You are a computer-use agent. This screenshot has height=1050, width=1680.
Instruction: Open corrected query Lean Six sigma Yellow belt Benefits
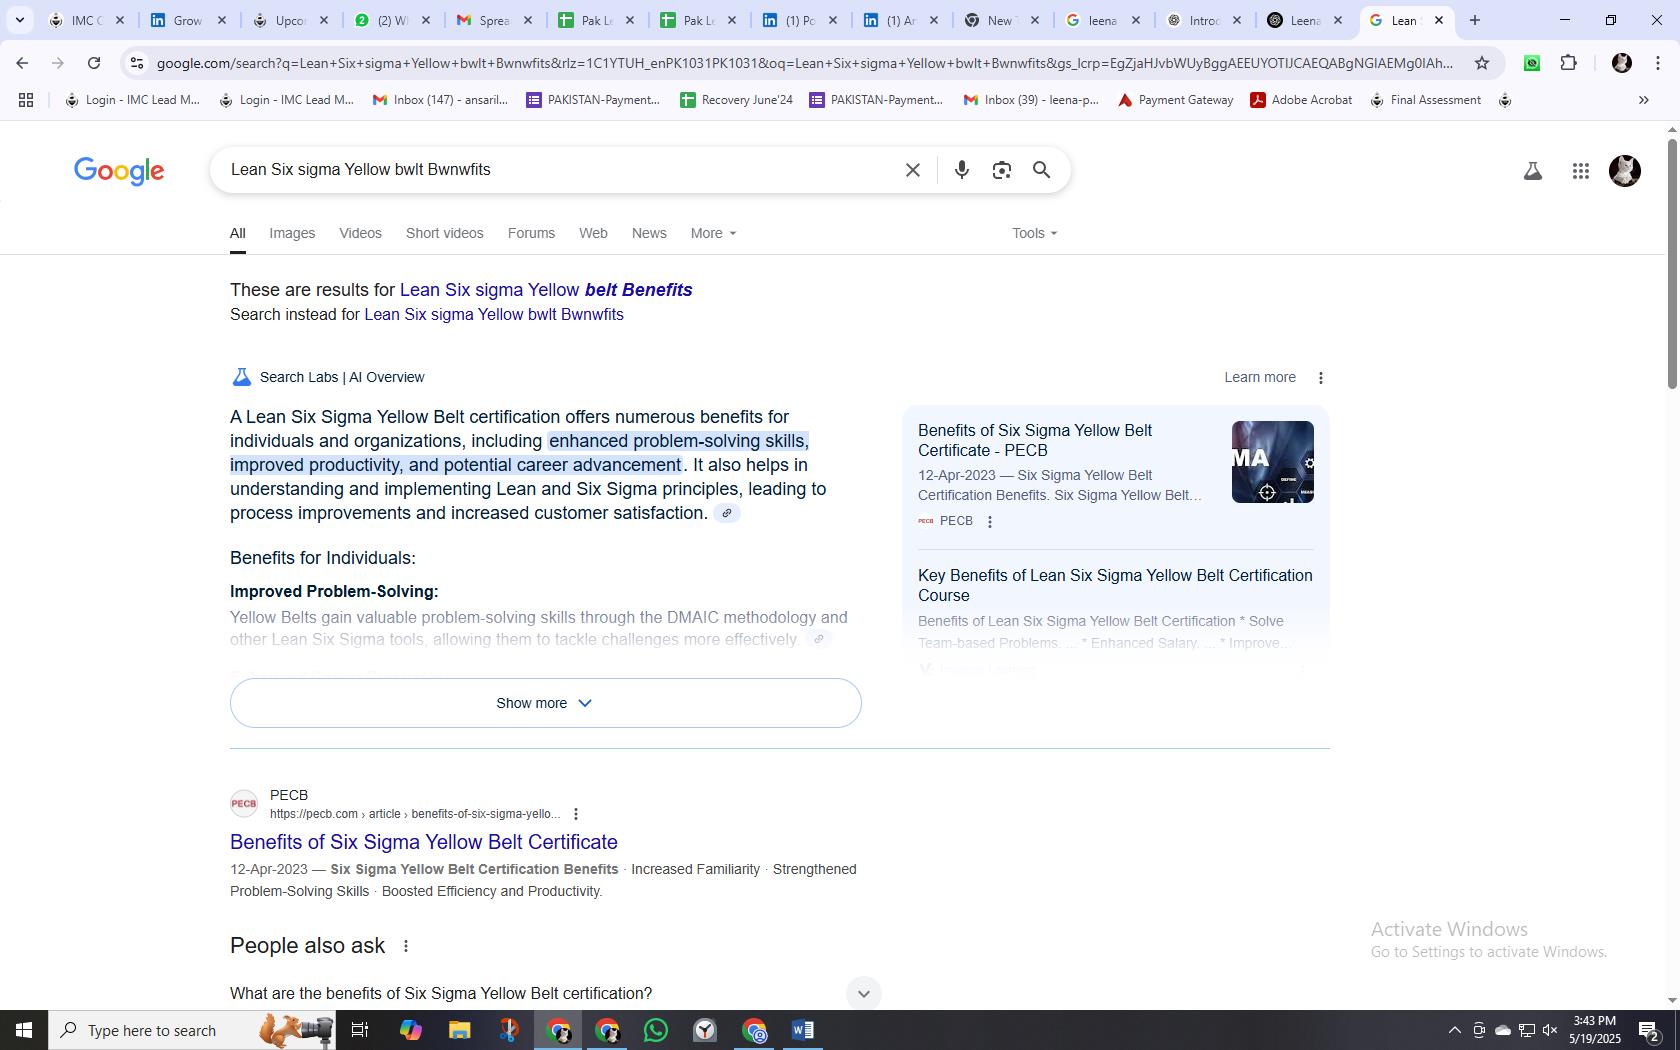pyautogui.click(x=546, y=290)
